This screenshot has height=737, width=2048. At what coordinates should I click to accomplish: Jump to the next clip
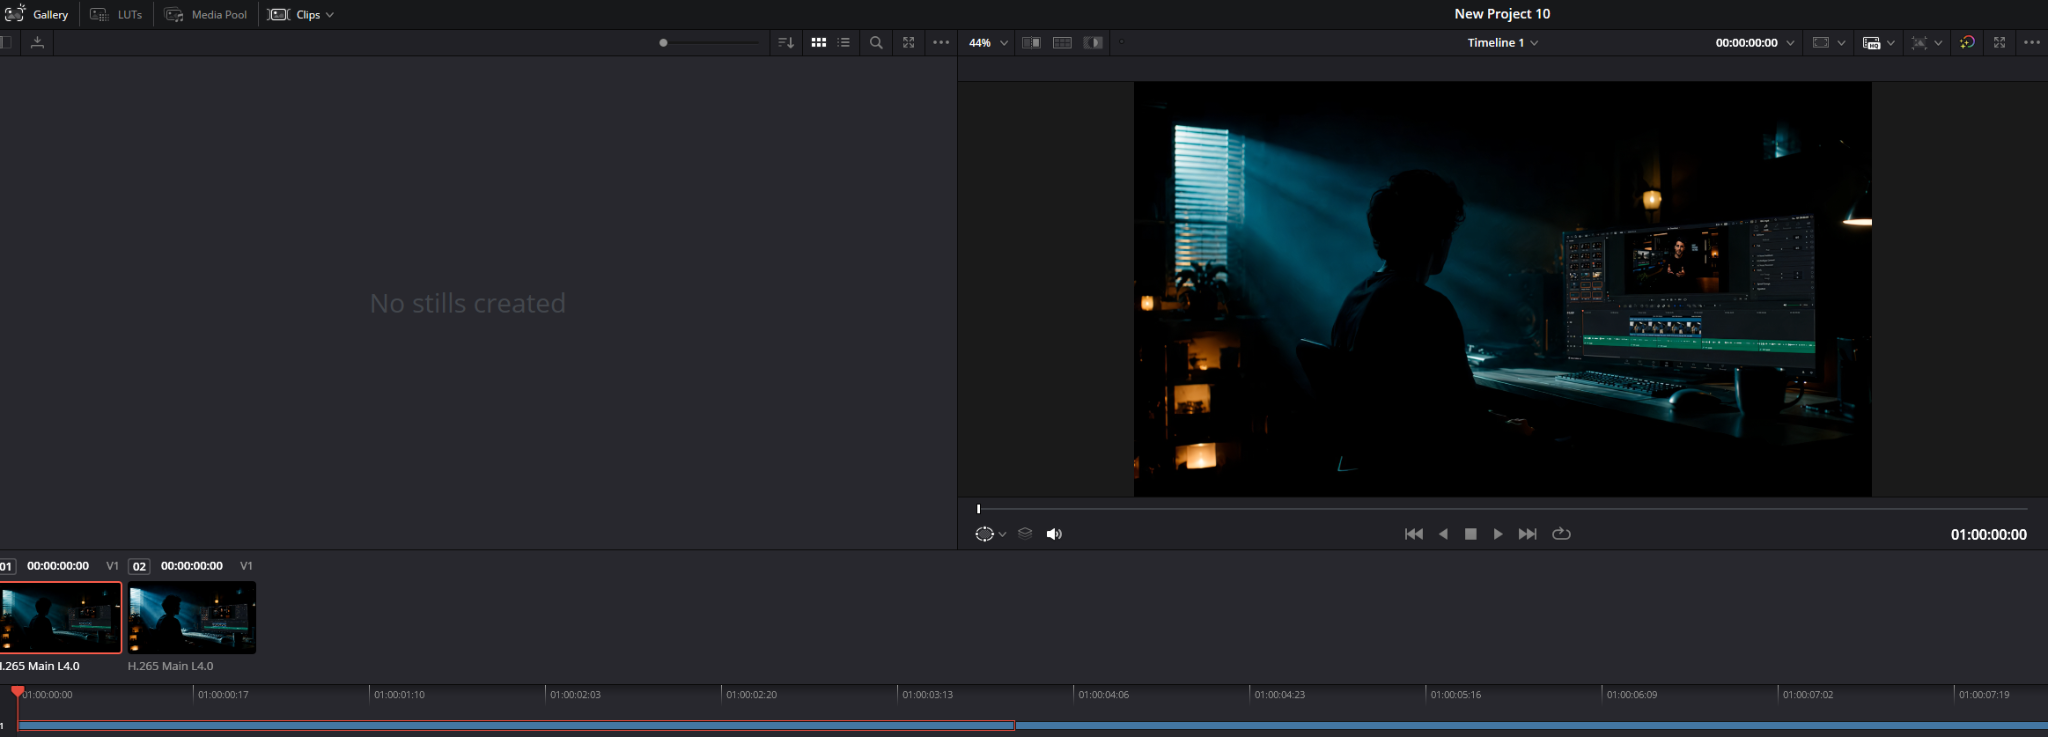coord(1527,534)
